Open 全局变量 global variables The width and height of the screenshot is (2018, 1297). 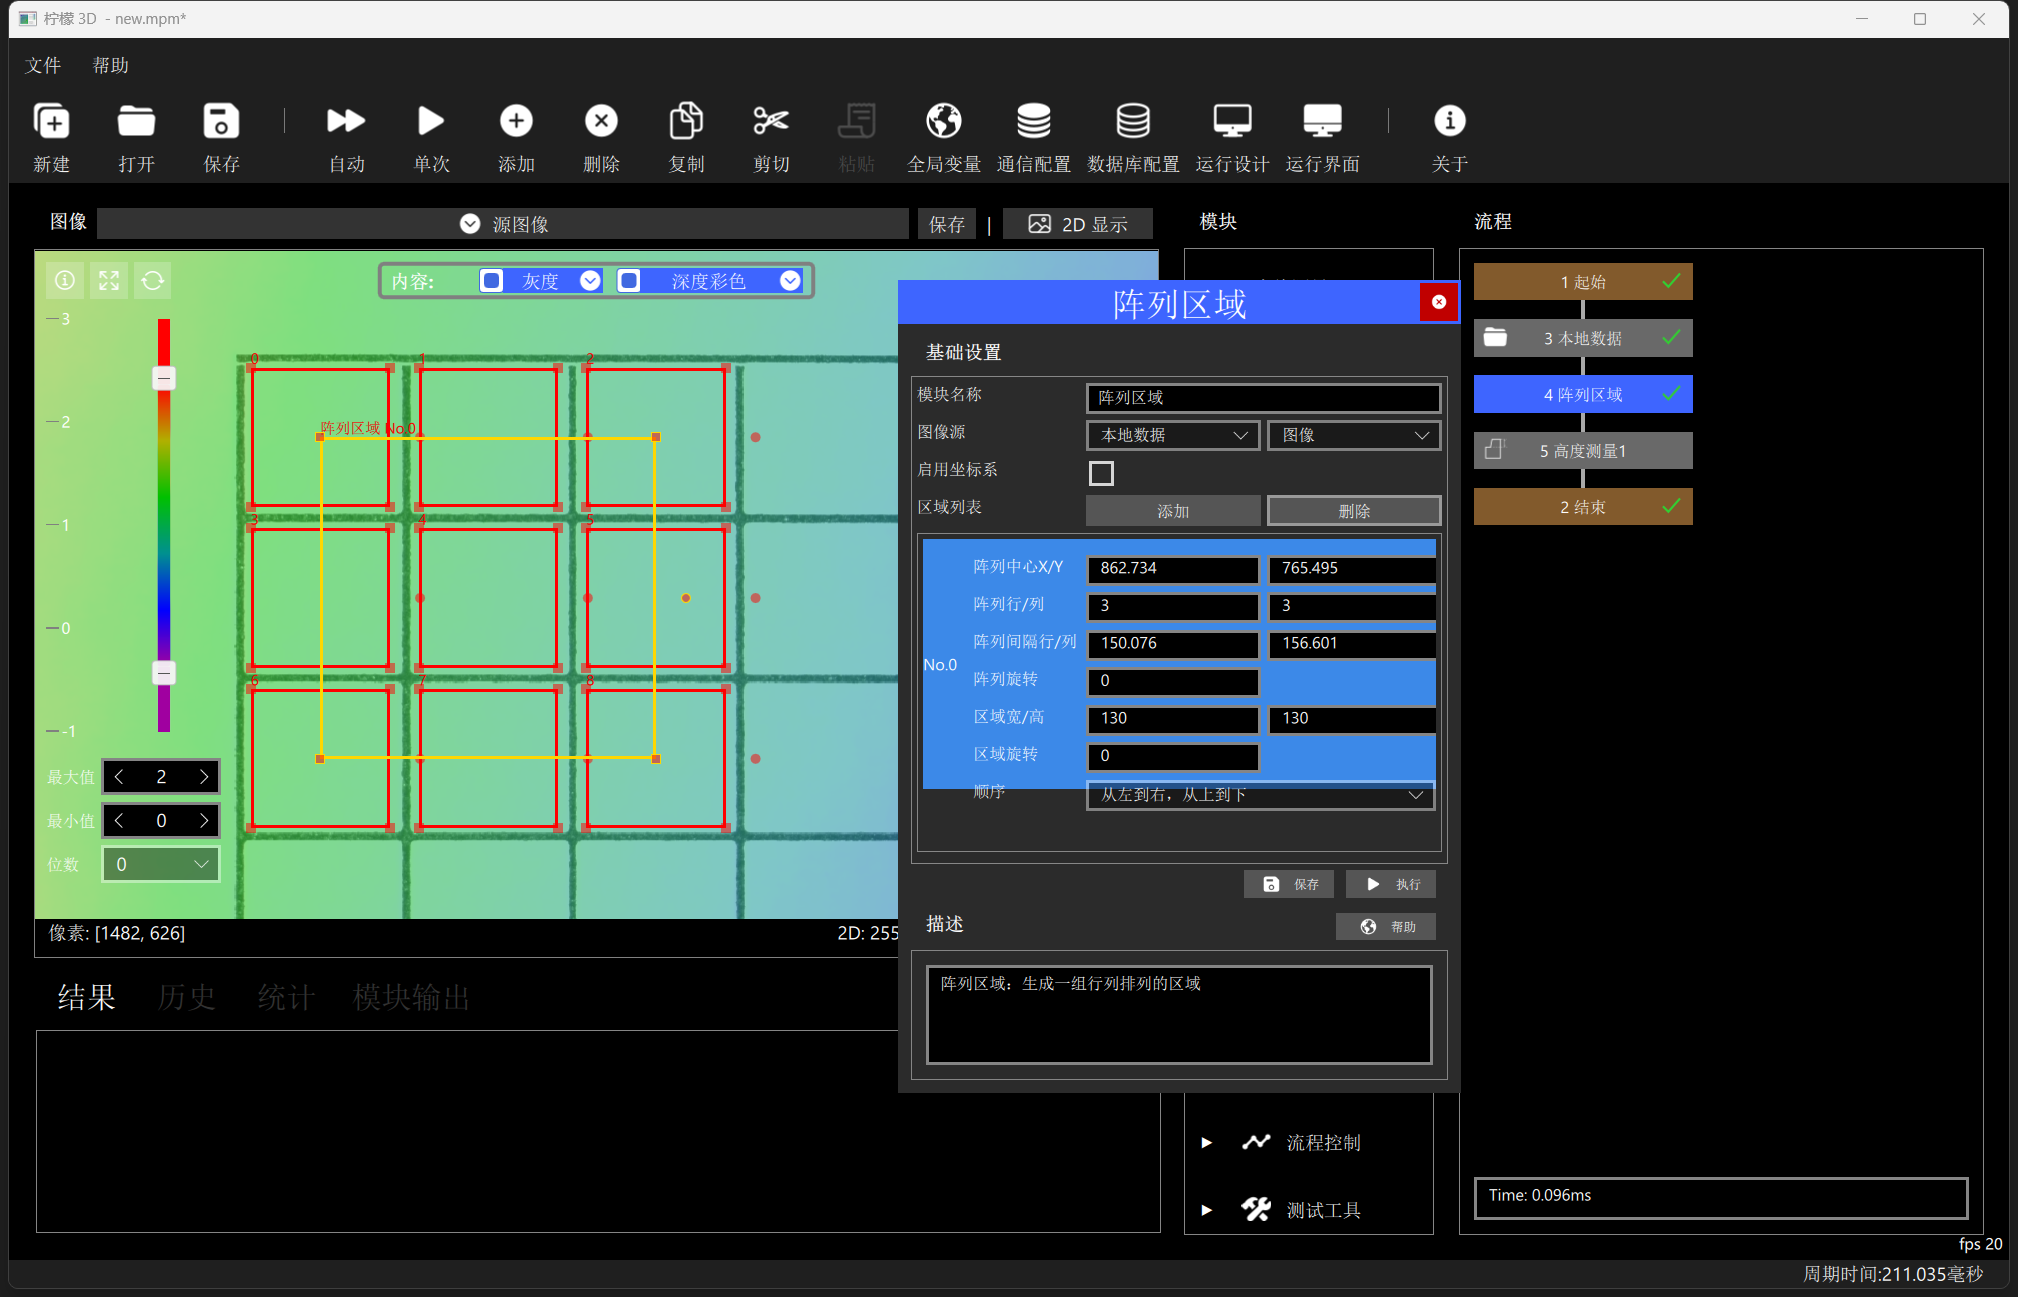coord(943,121)
